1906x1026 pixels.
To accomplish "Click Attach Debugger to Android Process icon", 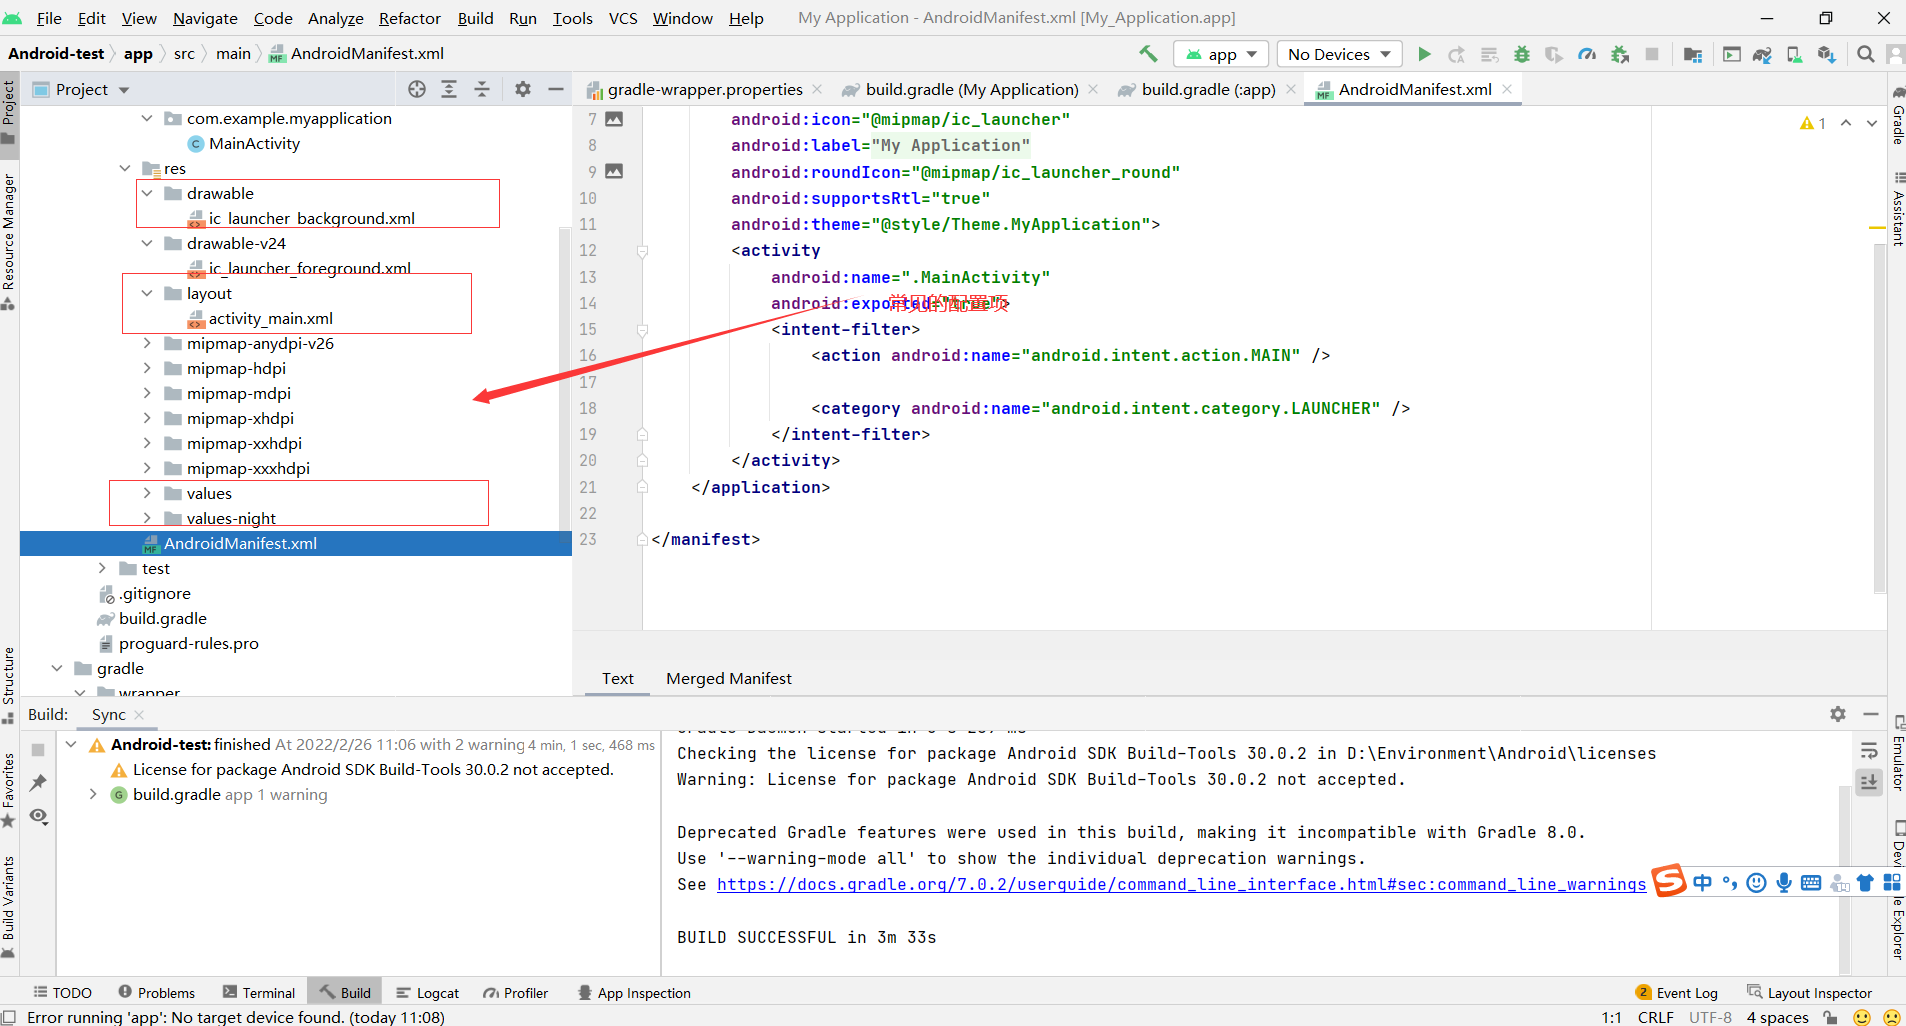I will pos(1620,54).
